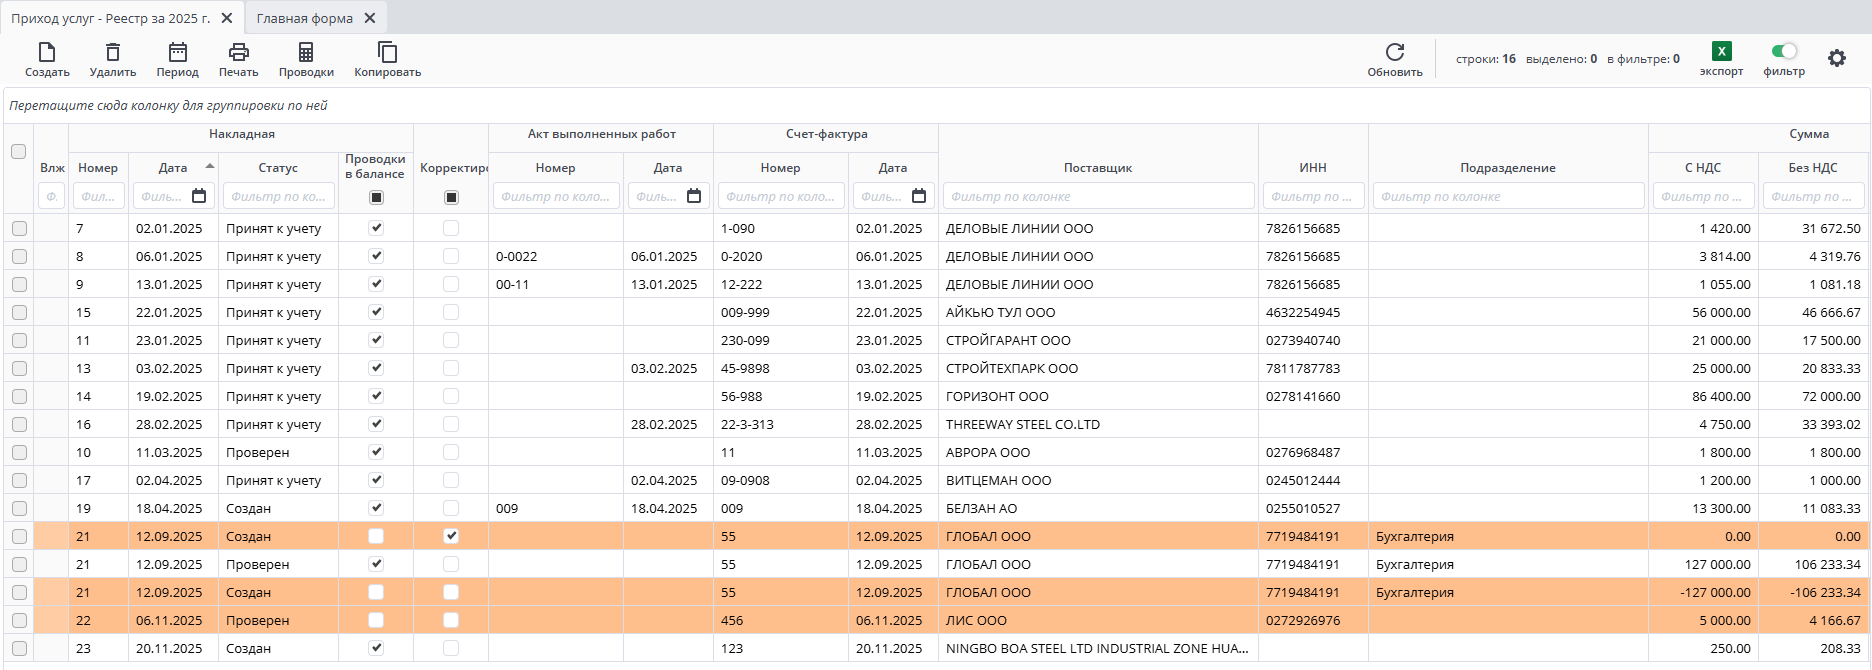Click the Копировать icon
Screen dimensions: 1872x670
pyautogui.click(x=387, y=53)
